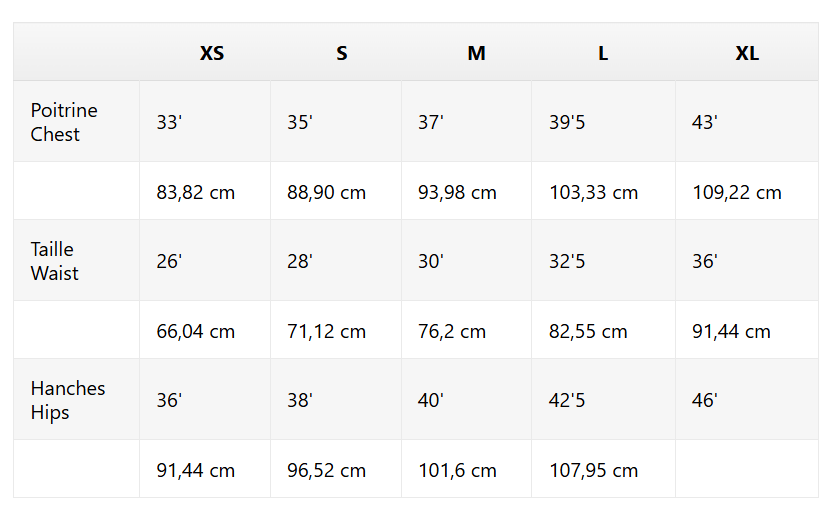This screenshot has width=839, height=512.
Task: Select the 39'5 chest cell
Action: tap(568, 122)
